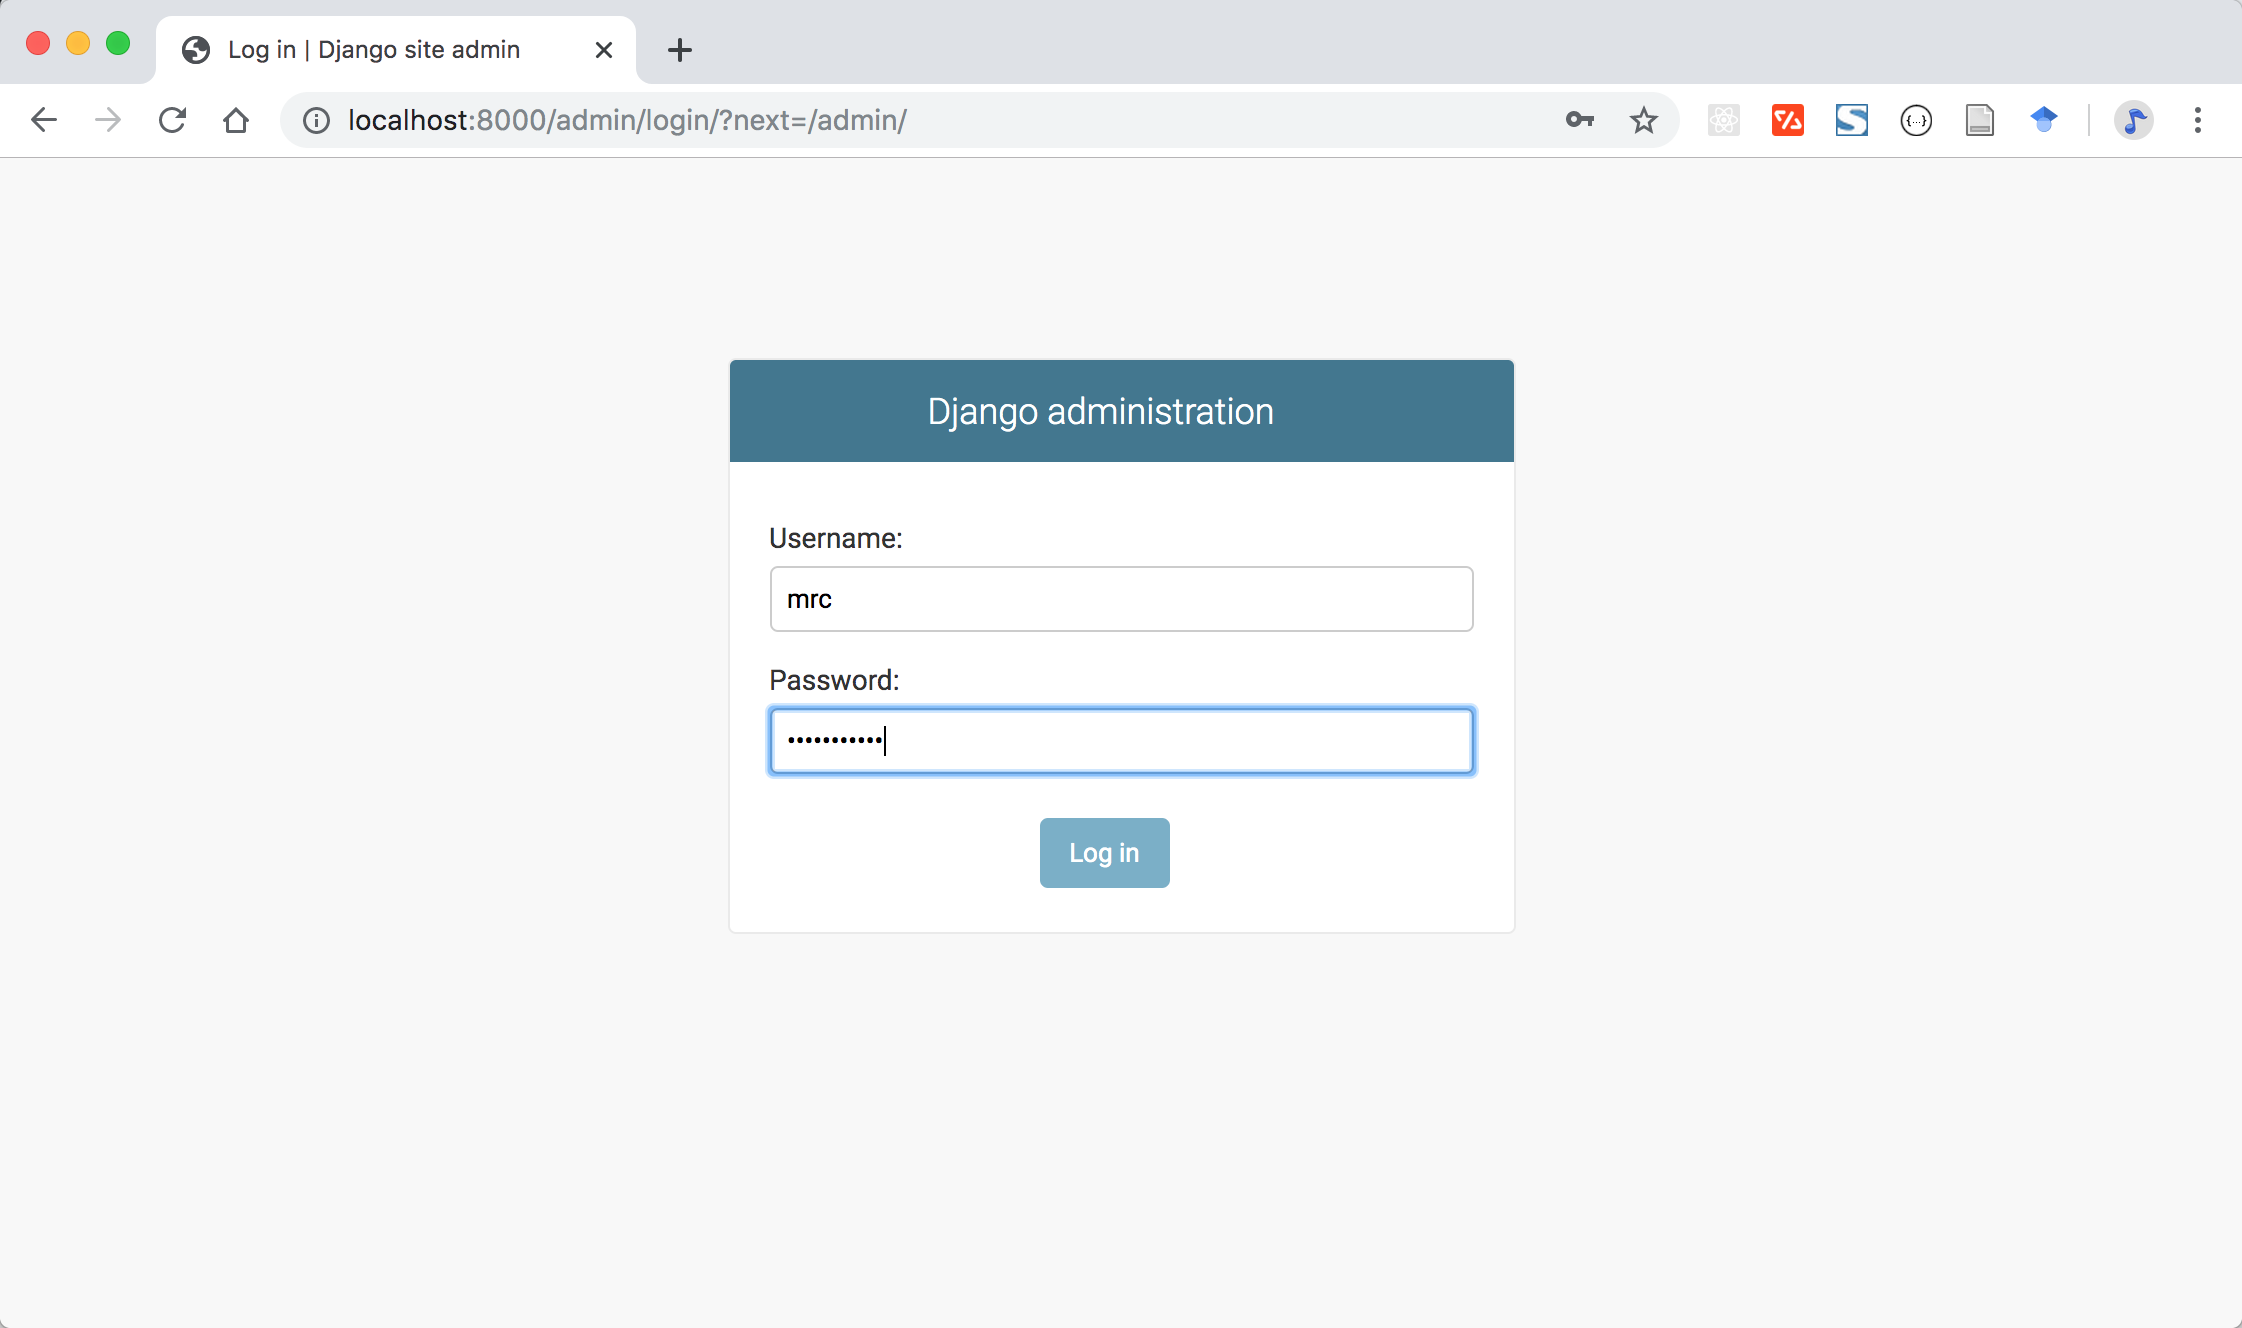
Task: Open the React Developer Tools extension
Action: (x=1723, y=120)
